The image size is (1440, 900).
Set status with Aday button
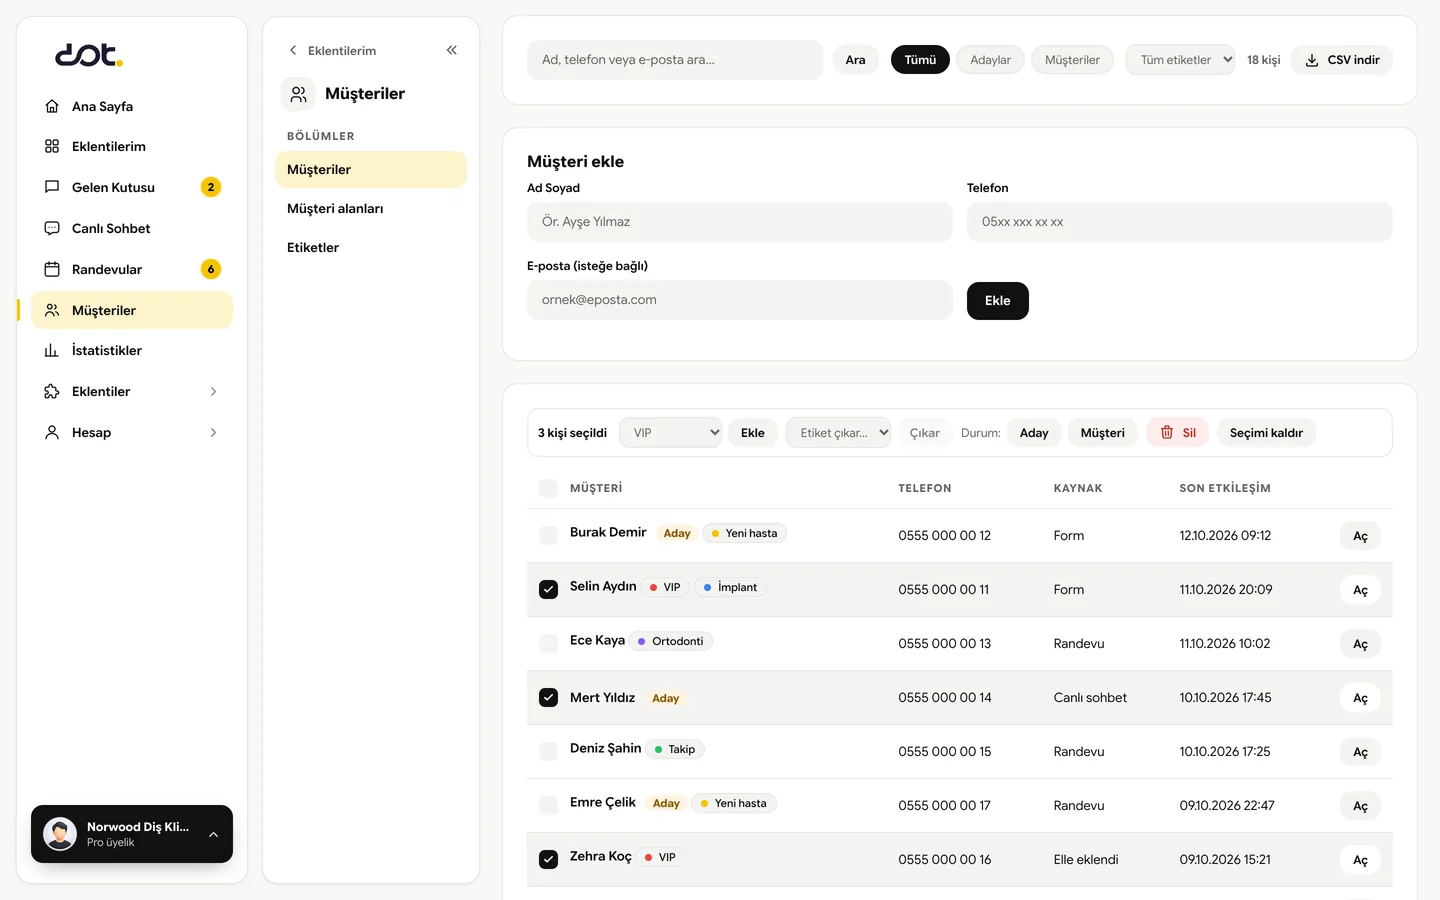point(1034,433)
